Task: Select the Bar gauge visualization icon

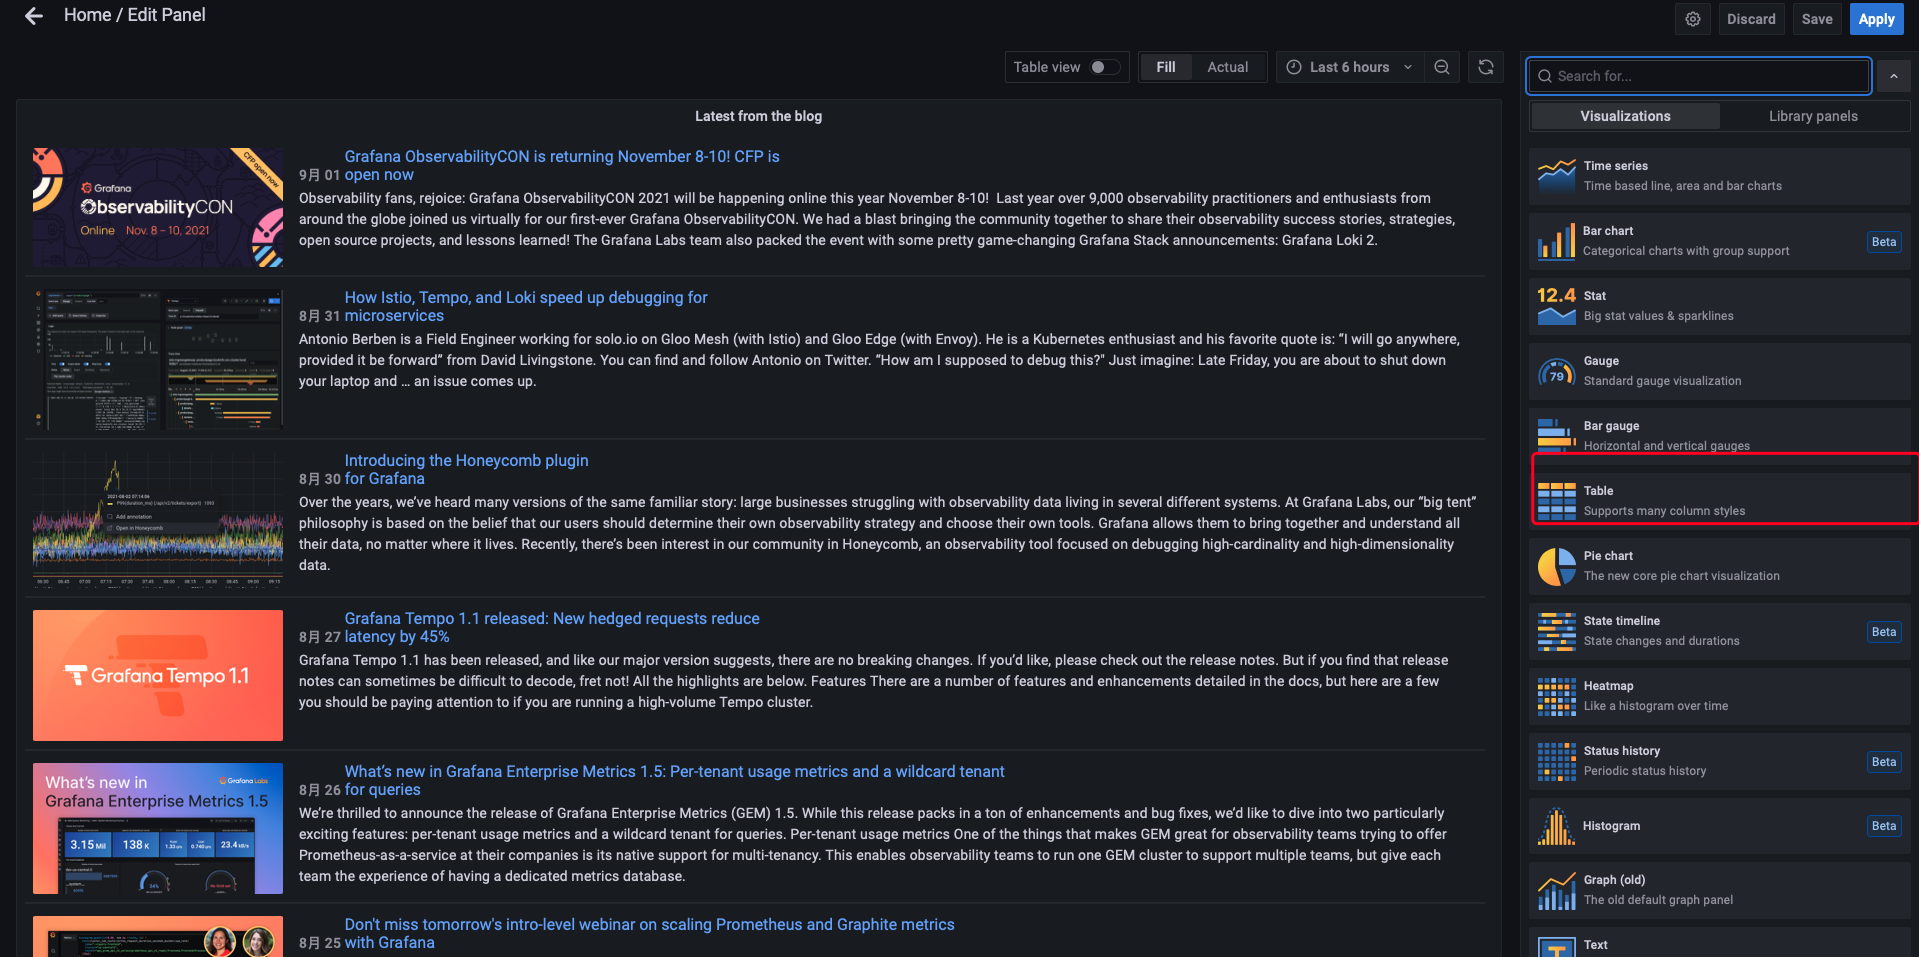Action: point(1556,434)
